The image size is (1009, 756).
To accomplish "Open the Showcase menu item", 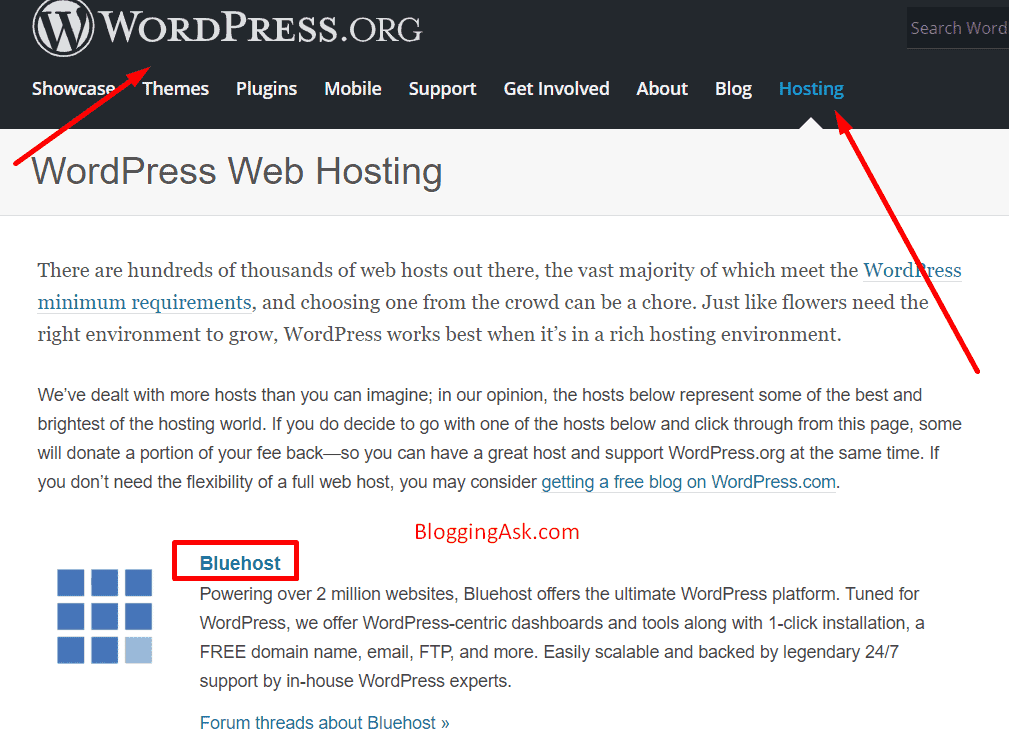I will (73, 88).
